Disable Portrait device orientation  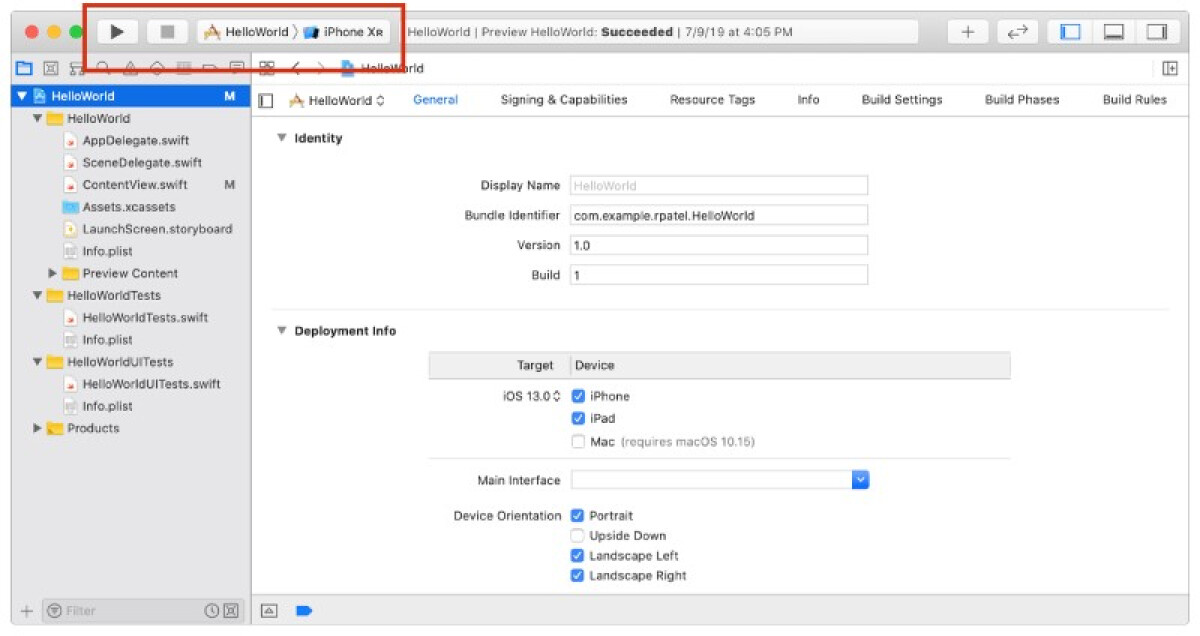tap(577, 515)
